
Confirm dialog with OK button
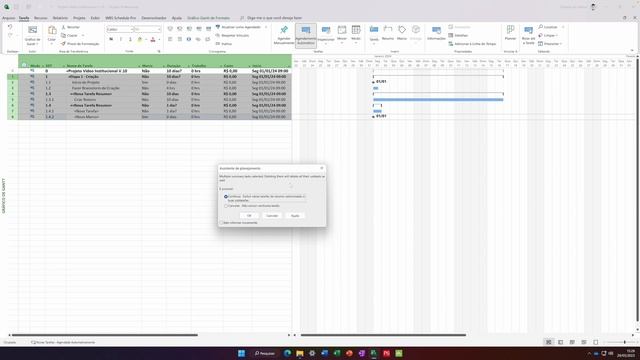click(x=249, y=216)
